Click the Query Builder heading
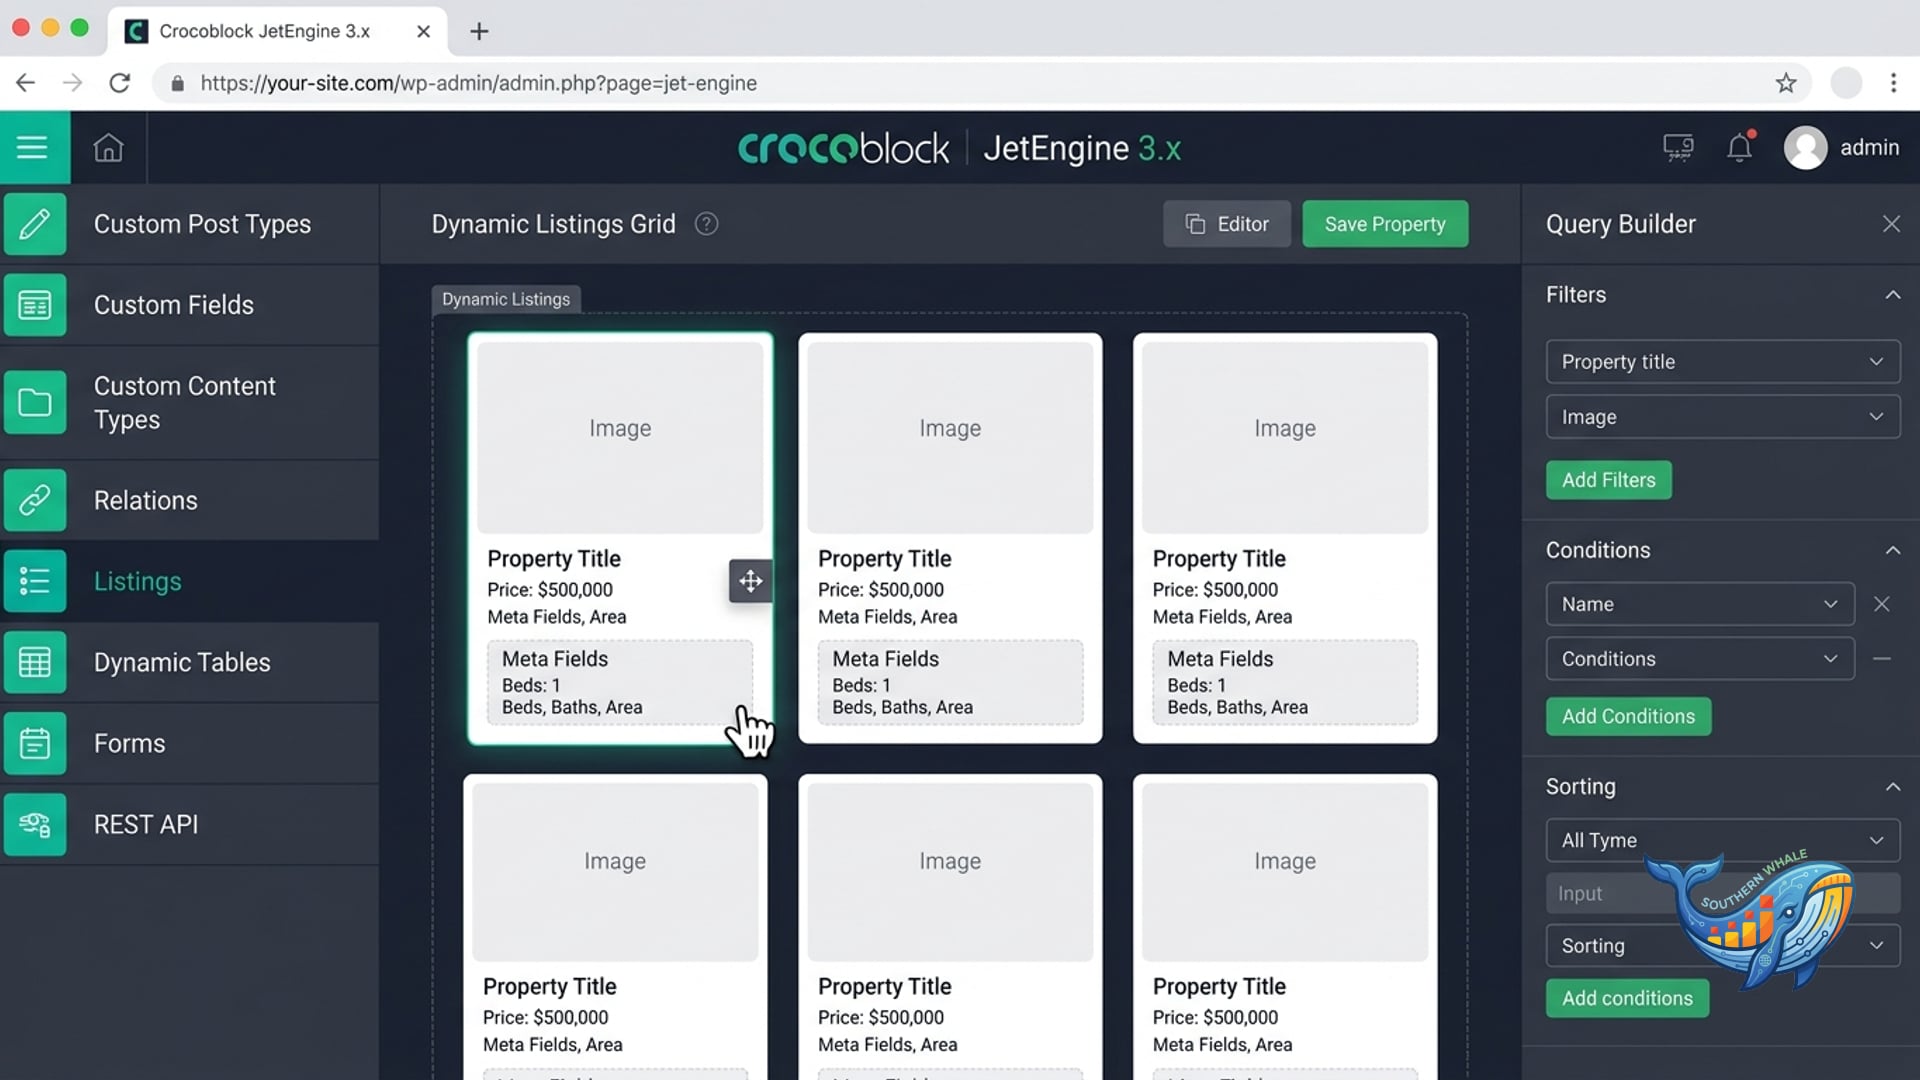Viewport: 1920px width, 1080px height. click(1620, 224)
